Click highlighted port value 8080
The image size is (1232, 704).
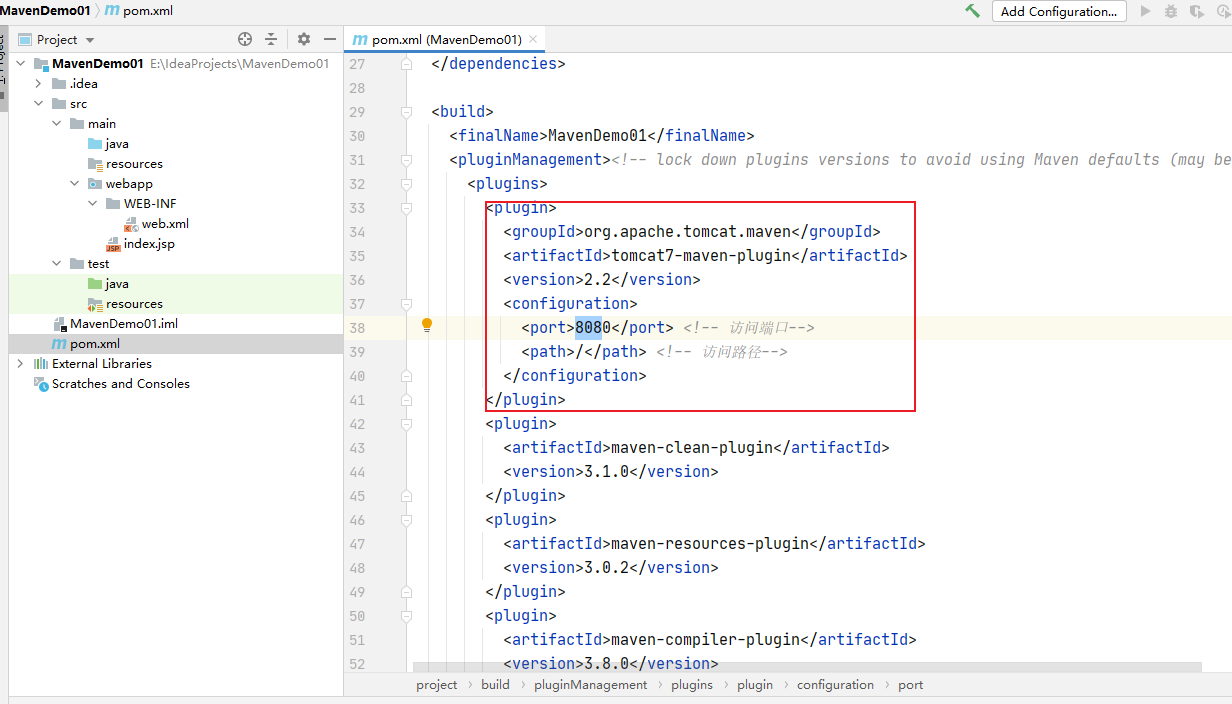point(593,327)
